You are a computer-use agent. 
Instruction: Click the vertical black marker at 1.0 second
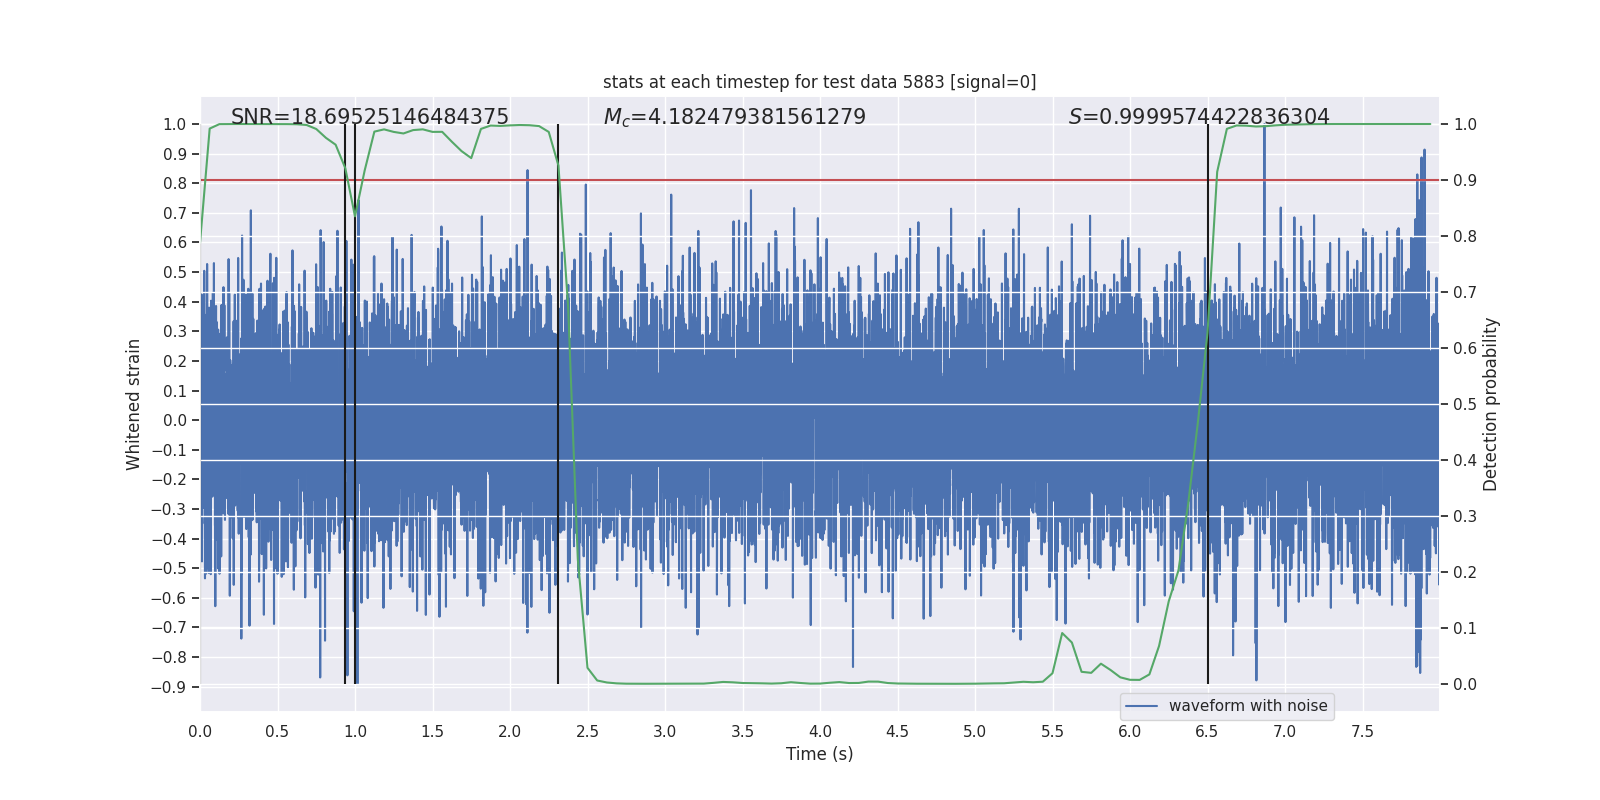355,404
